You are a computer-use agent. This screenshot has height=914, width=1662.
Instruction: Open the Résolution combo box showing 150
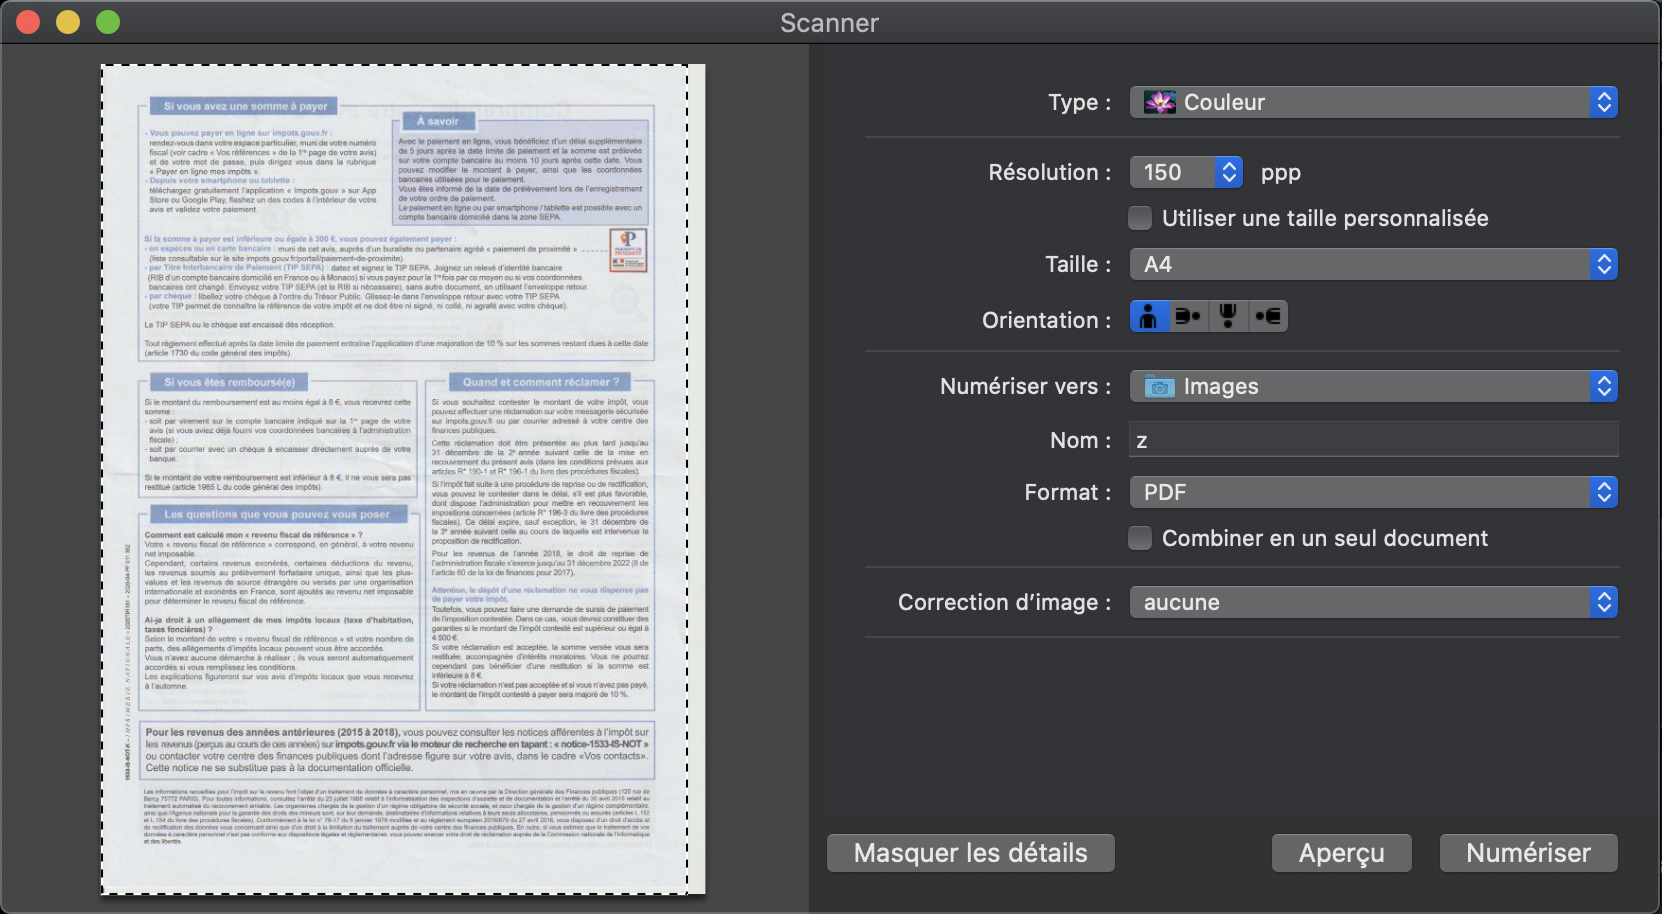(1186, 172)
